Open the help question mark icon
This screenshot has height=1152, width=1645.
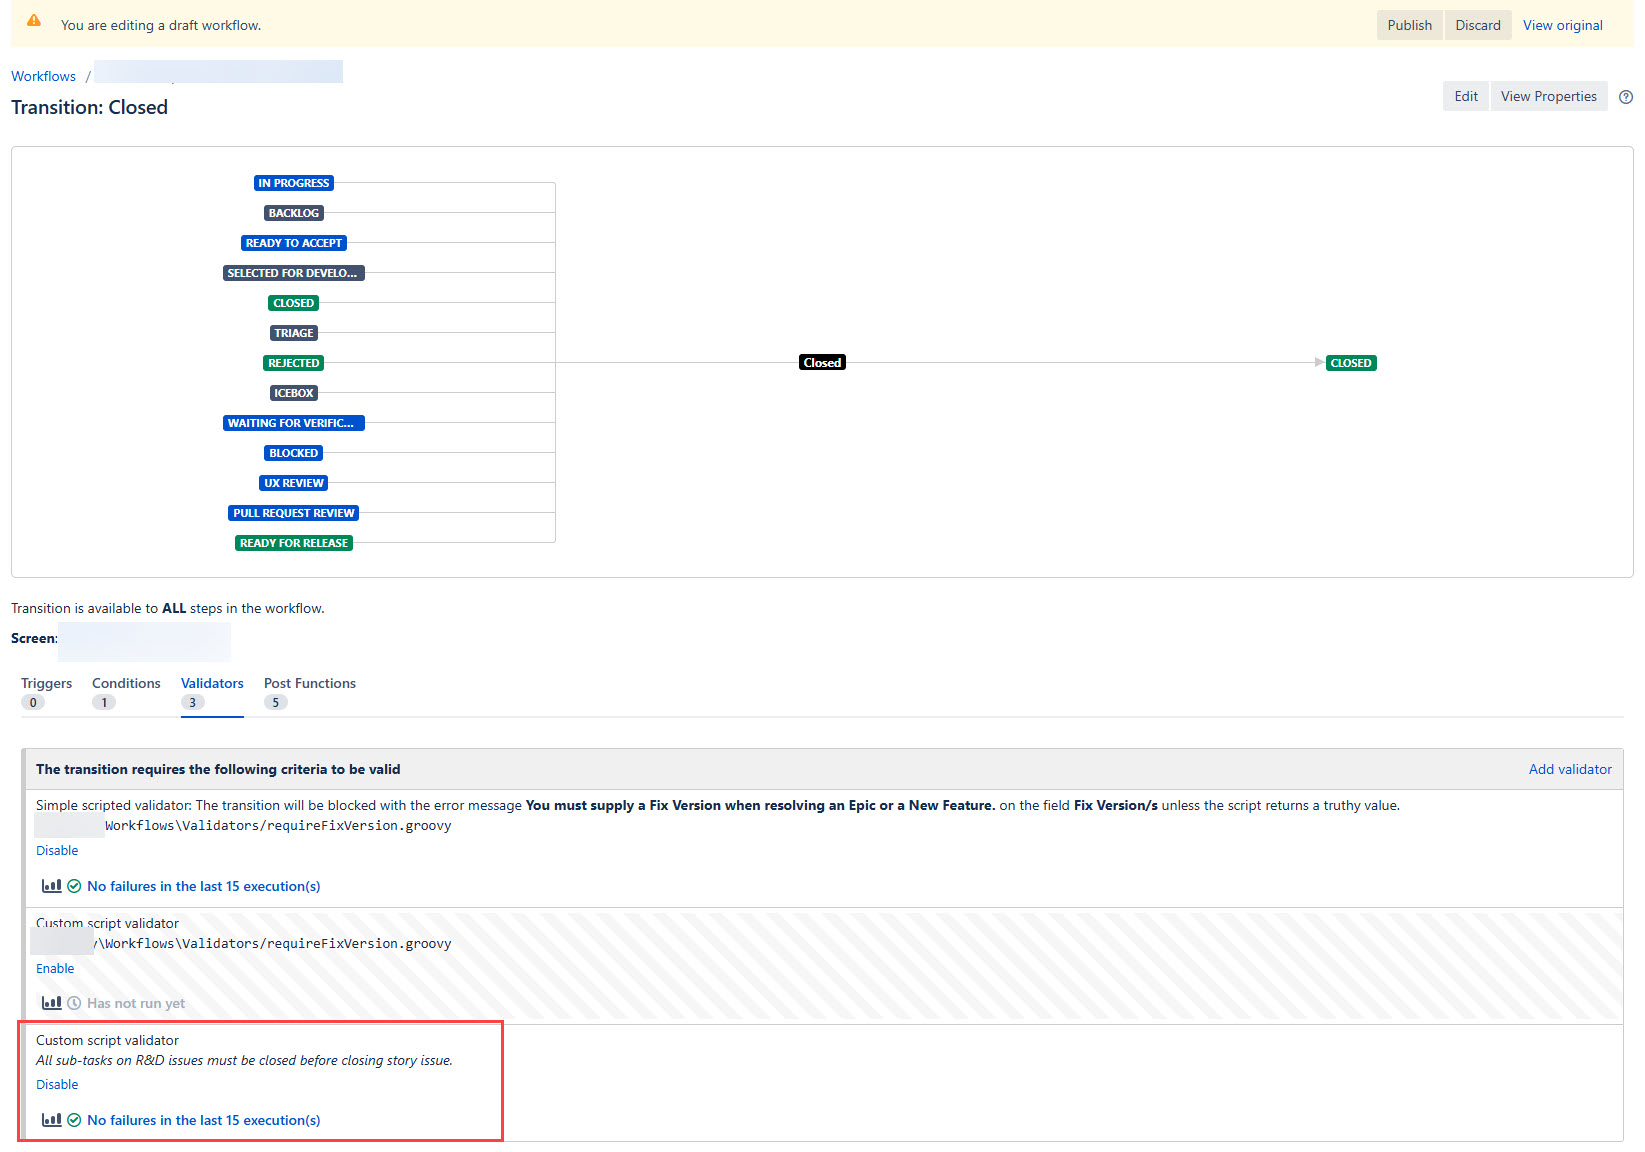(x=1625, y=97)
